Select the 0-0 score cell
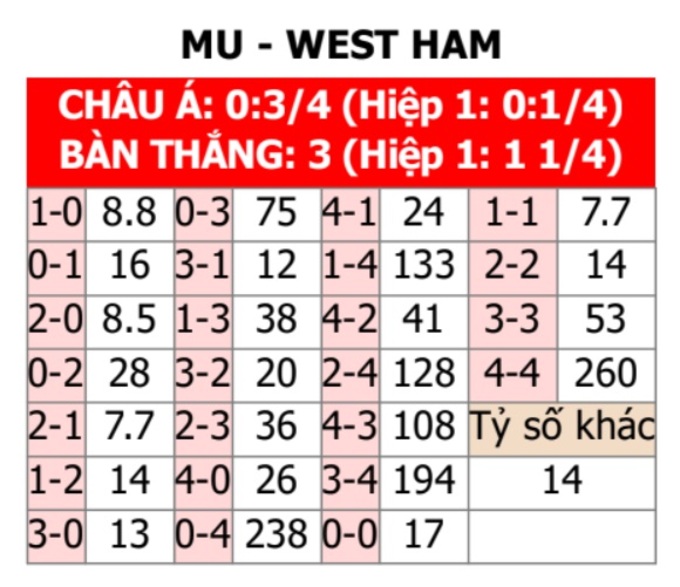Image resolution: width=680 pixels, height=587 pixels. tap(350, 537)
